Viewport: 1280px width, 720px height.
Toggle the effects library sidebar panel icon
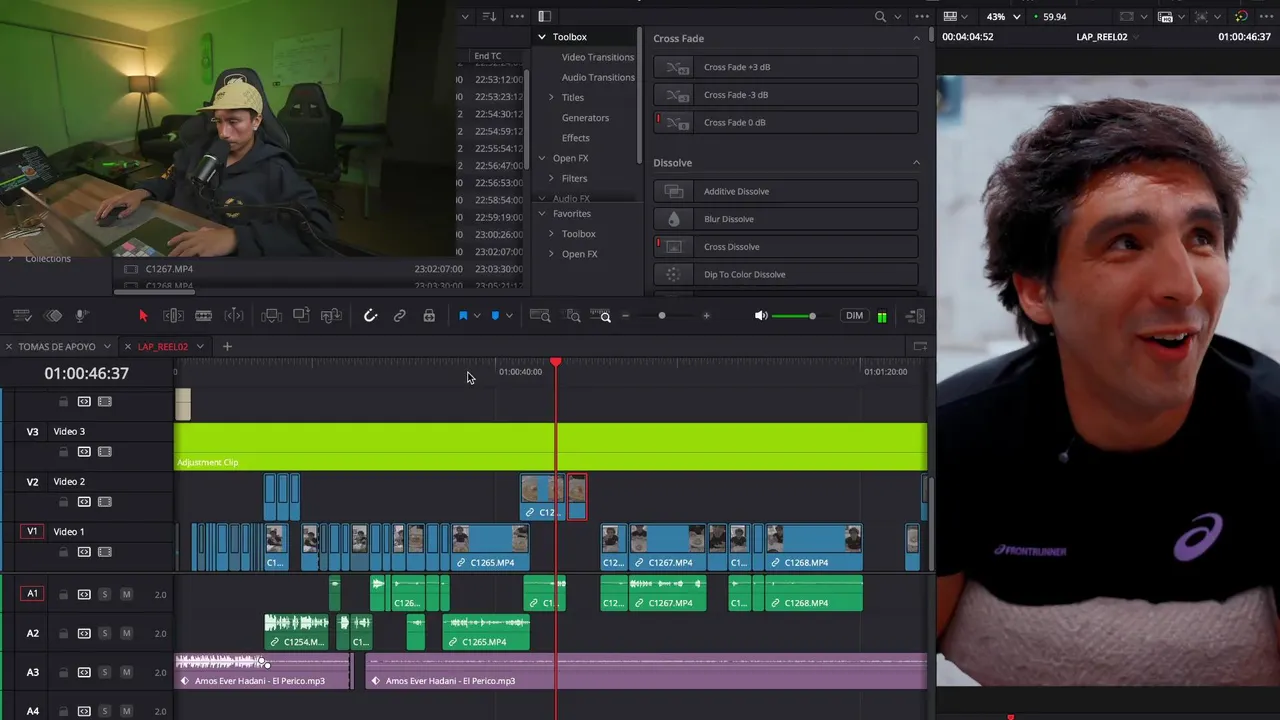click(544, 16)
